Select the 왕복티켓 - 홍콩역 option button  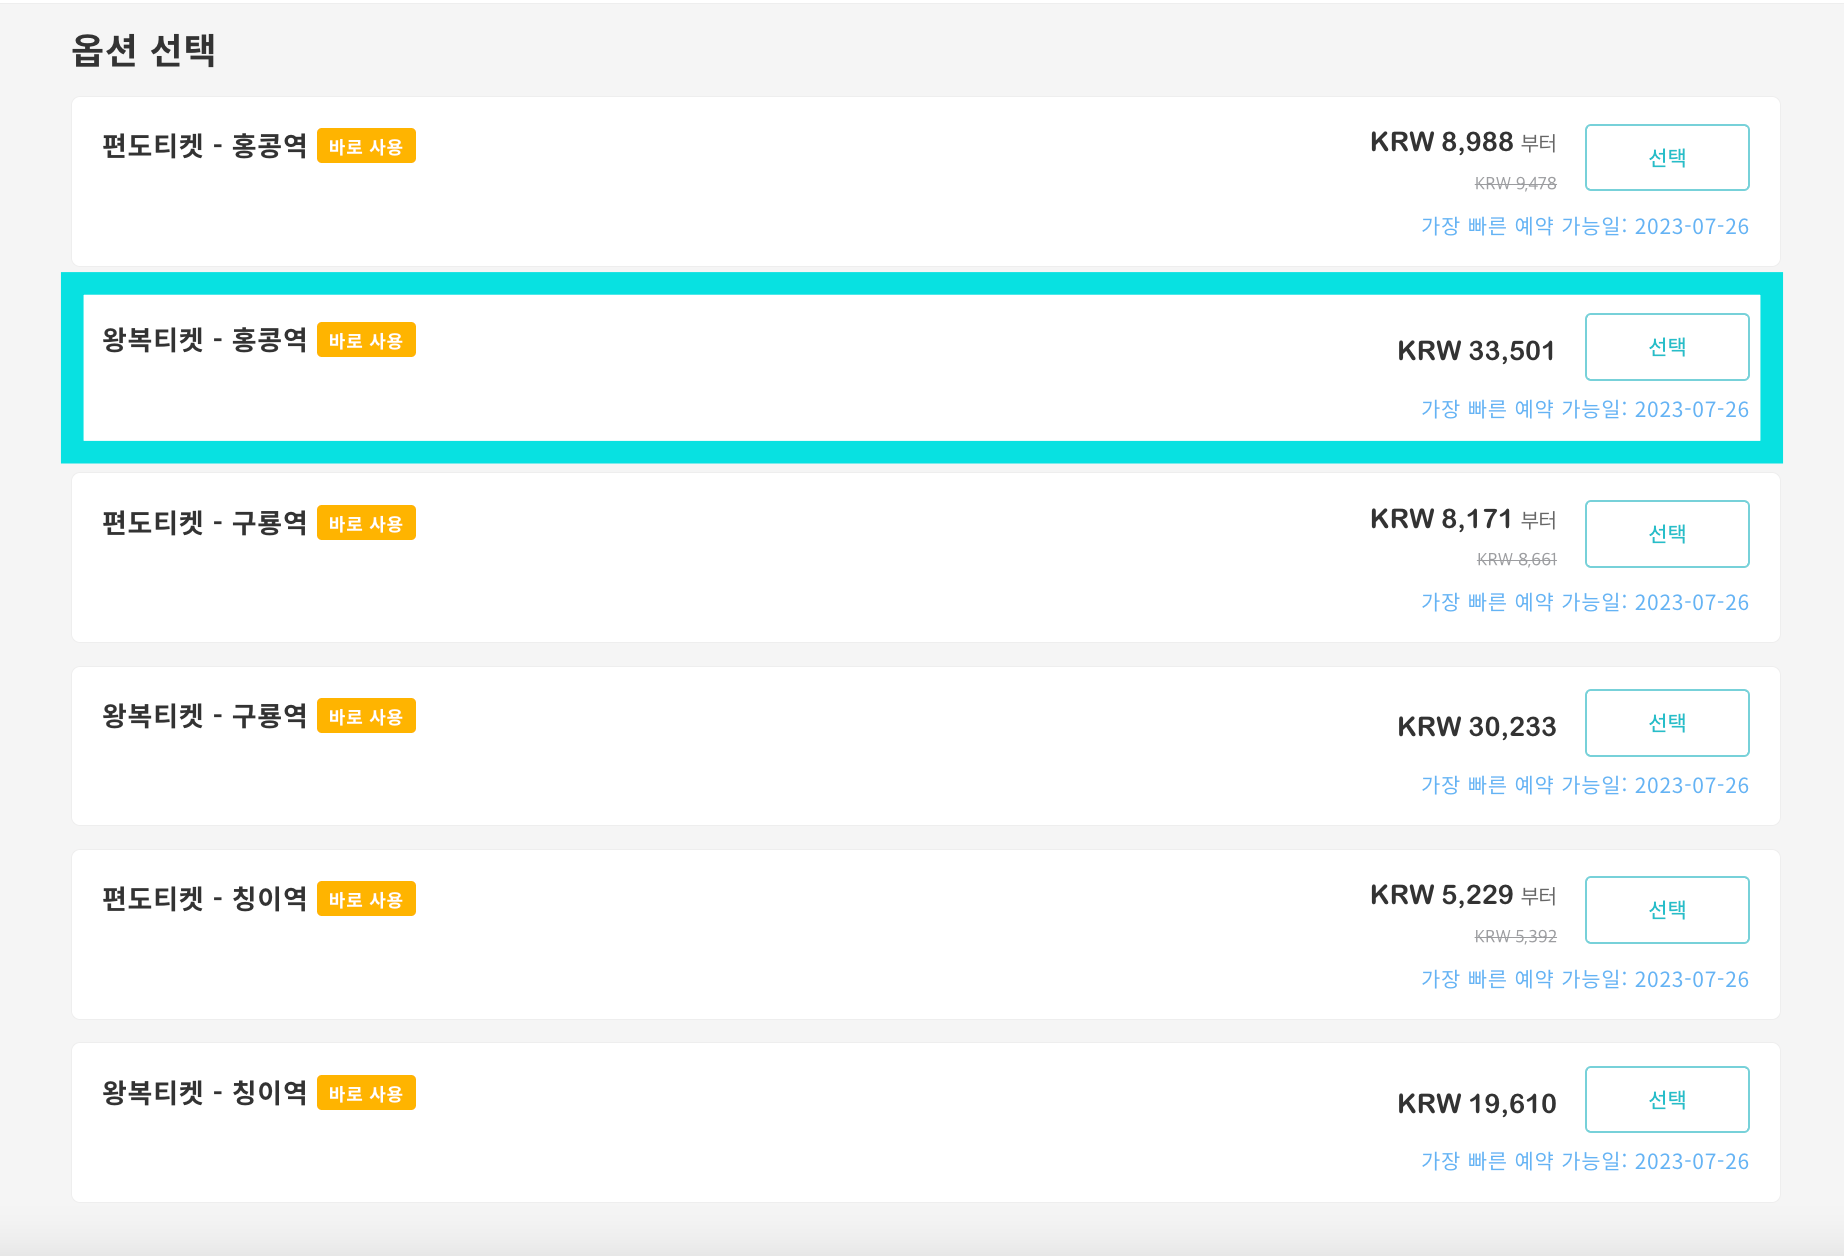1667,347
